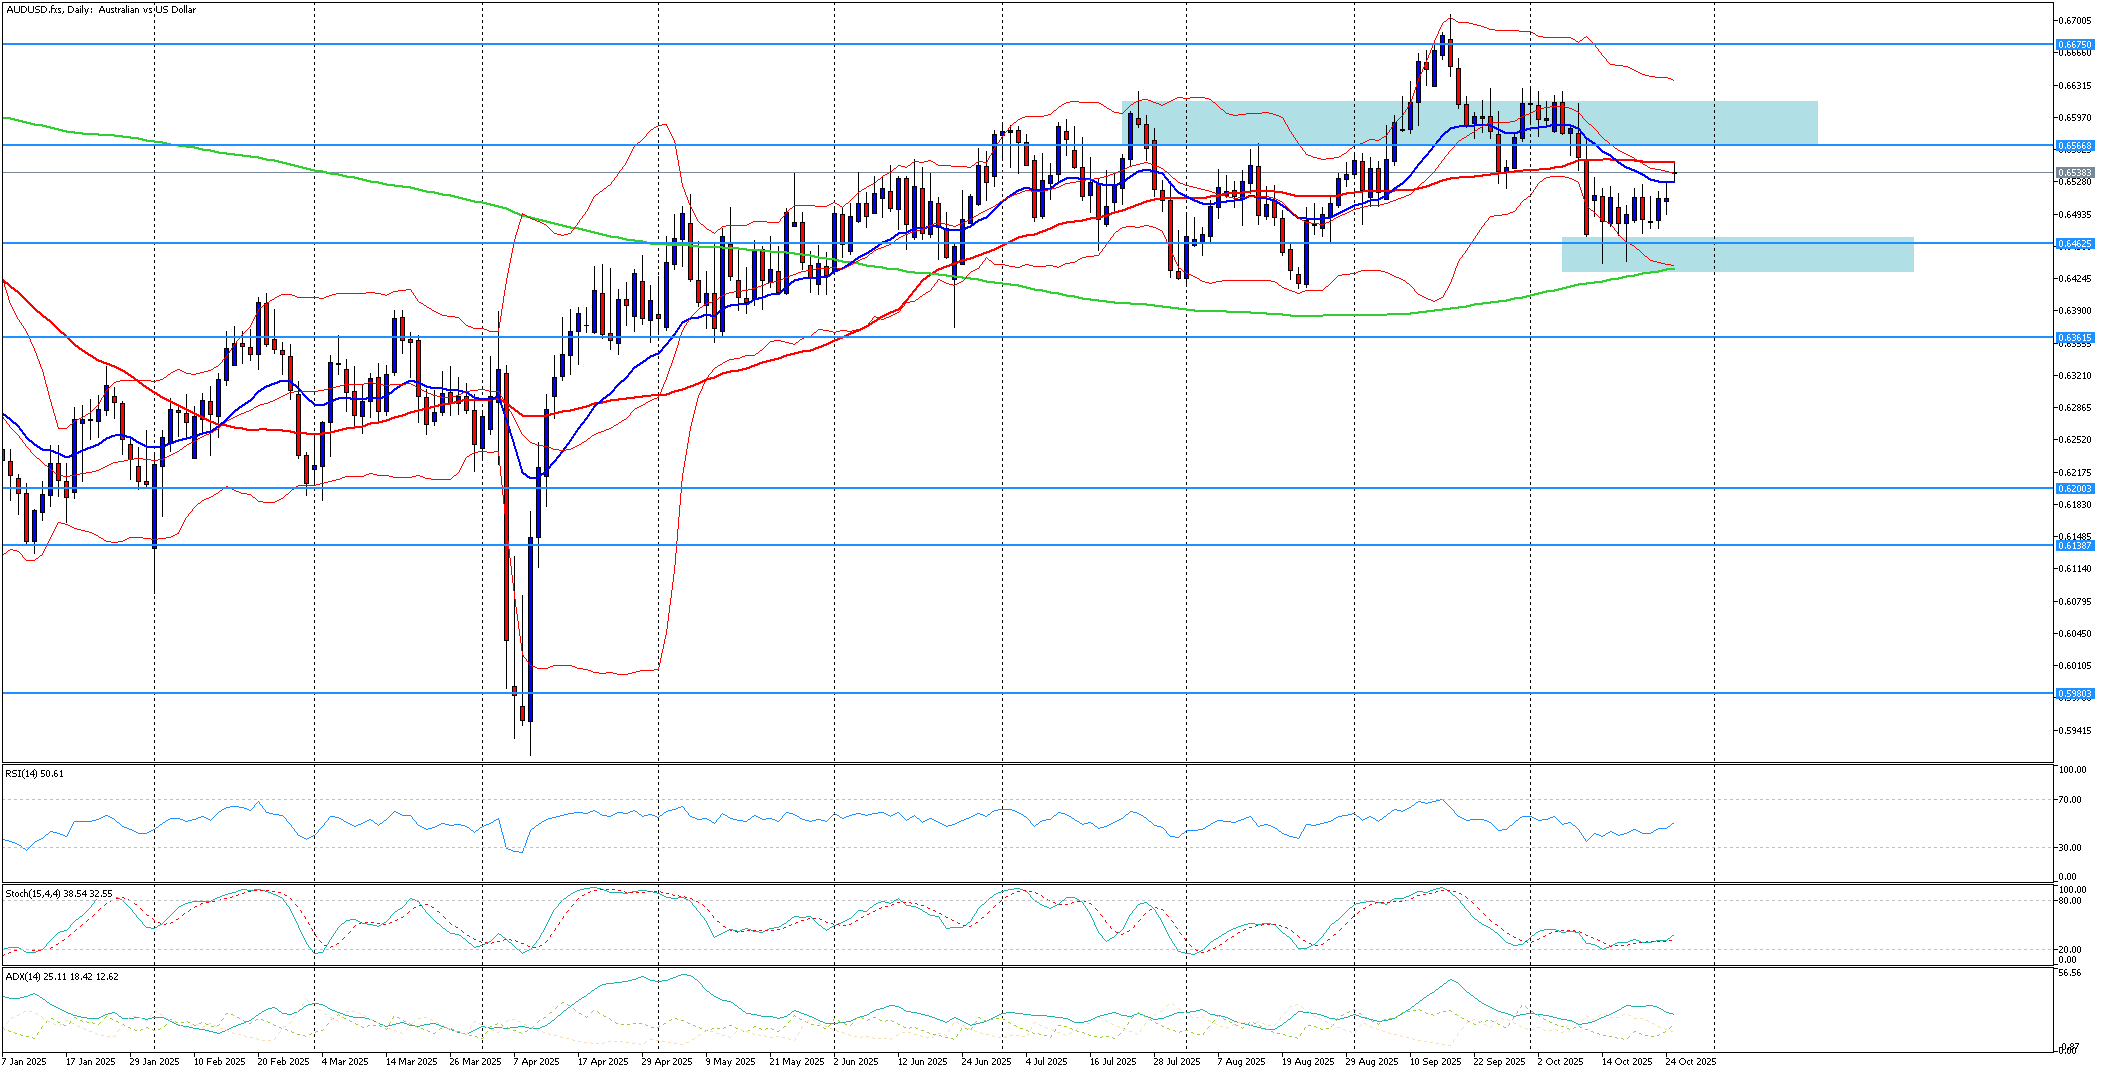The width and height of the screenshot is (2106, 1073).
Task: Click the 0.66750 price level label
Action: click(x=2073, y=45)
